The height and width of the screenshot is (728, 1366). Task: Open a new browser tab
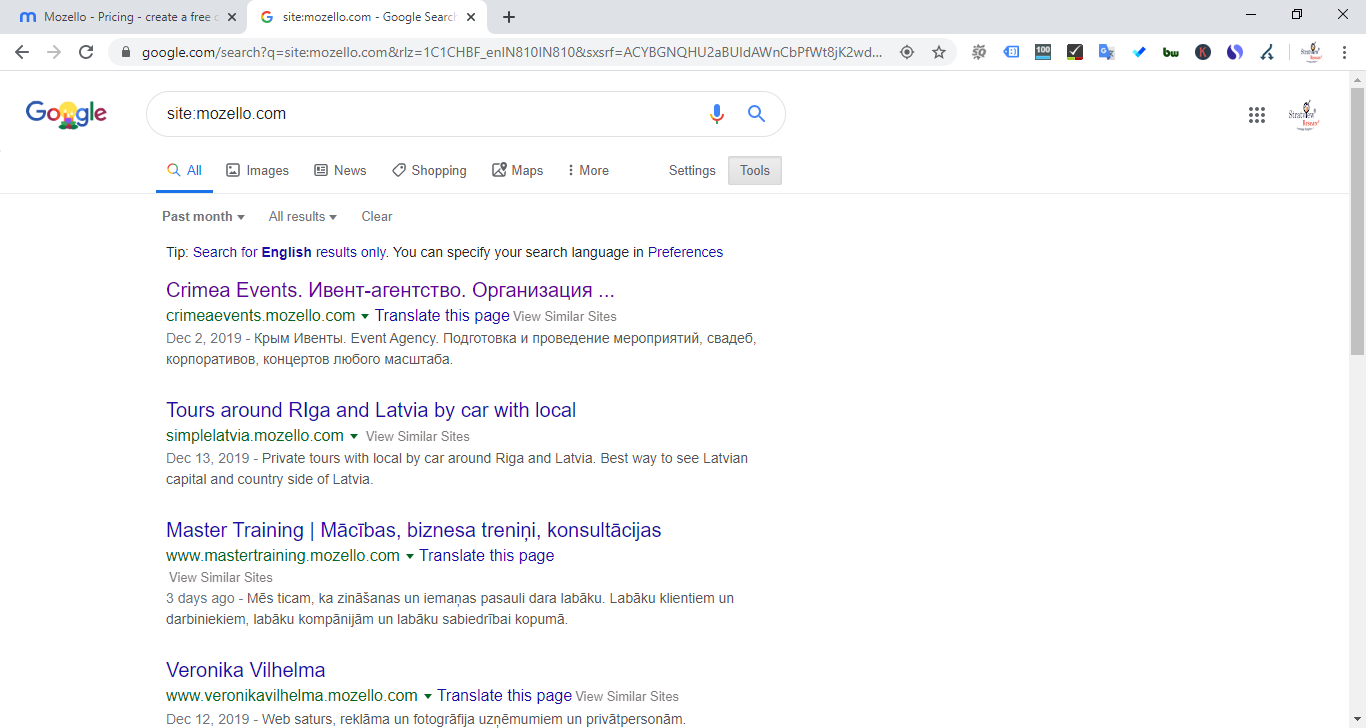[509, 17]
